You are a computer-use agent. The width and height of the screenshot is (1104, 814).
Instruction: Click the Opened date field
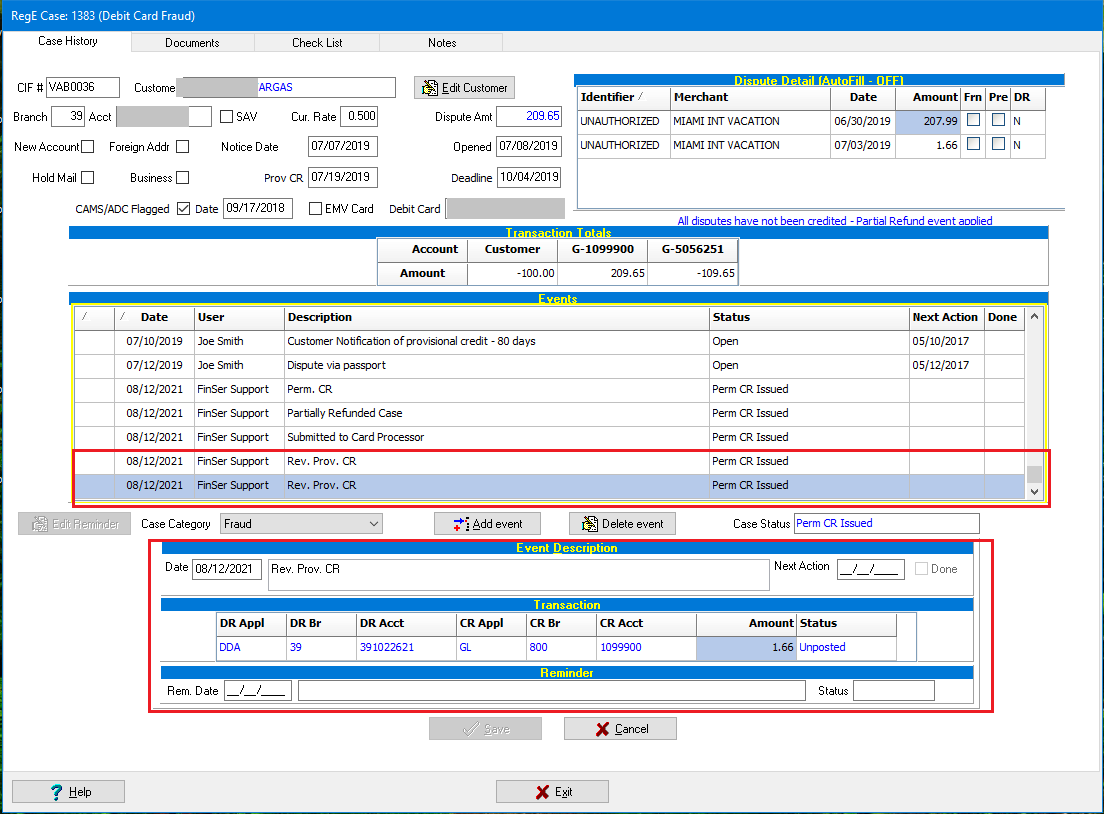point(529,146)
